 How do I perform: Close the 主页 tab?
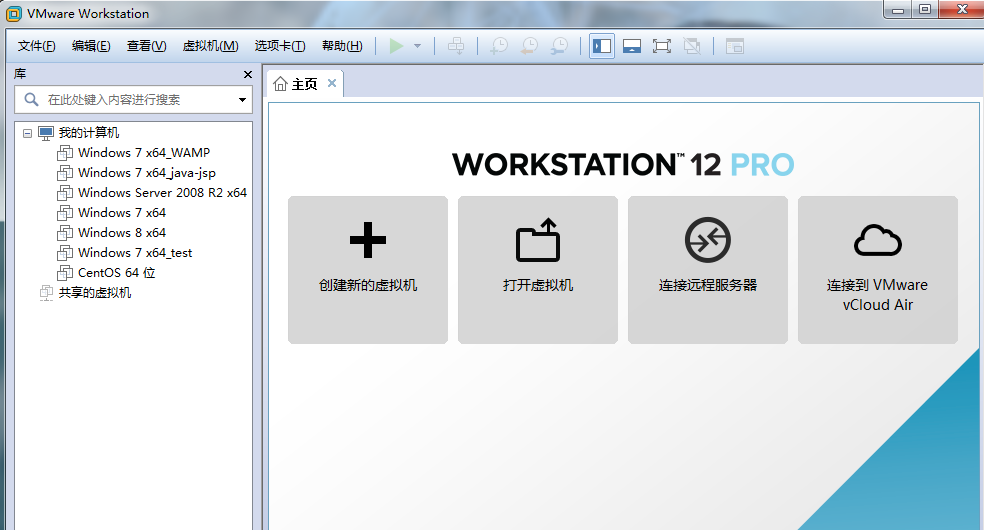(x=332, y=83)
